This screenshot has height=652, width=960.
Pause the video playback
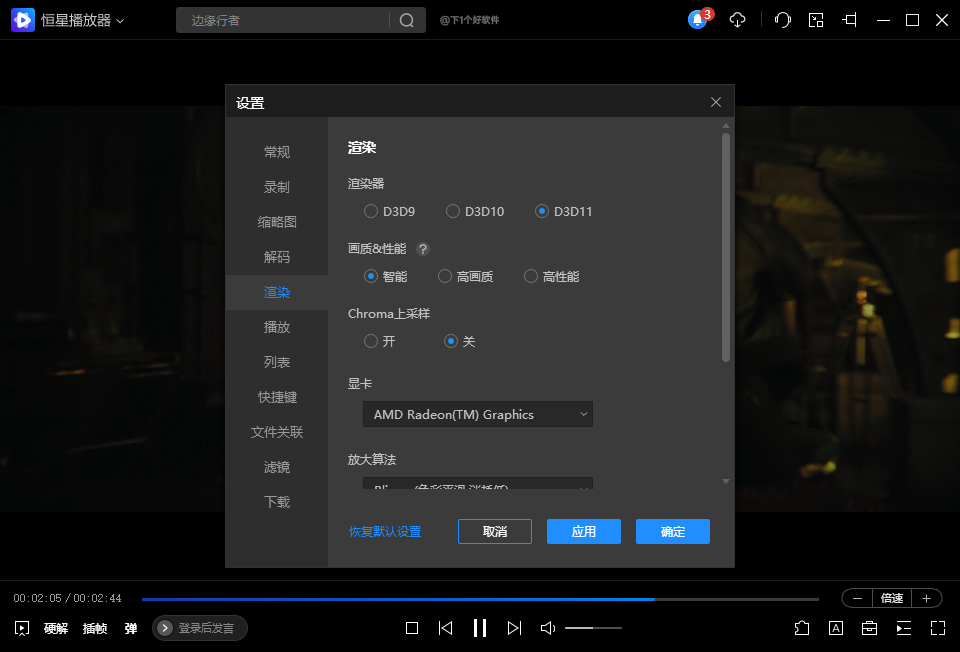point(480,628)
